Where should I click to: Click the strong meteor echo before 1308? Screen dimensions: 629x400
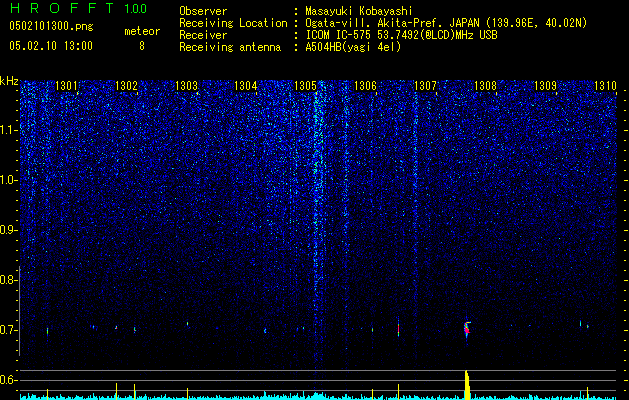[467, 329]
